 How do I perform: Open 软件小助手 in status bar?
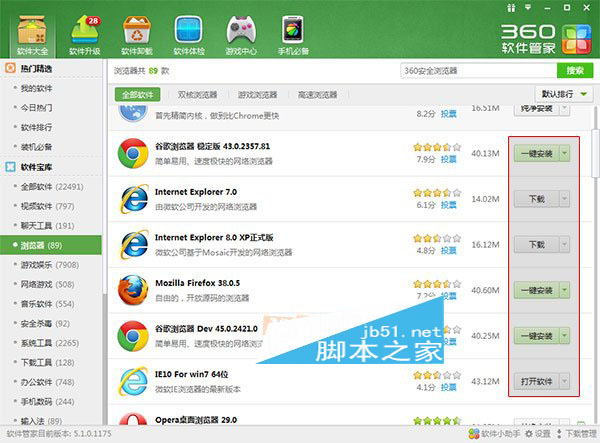pos(494,434)
